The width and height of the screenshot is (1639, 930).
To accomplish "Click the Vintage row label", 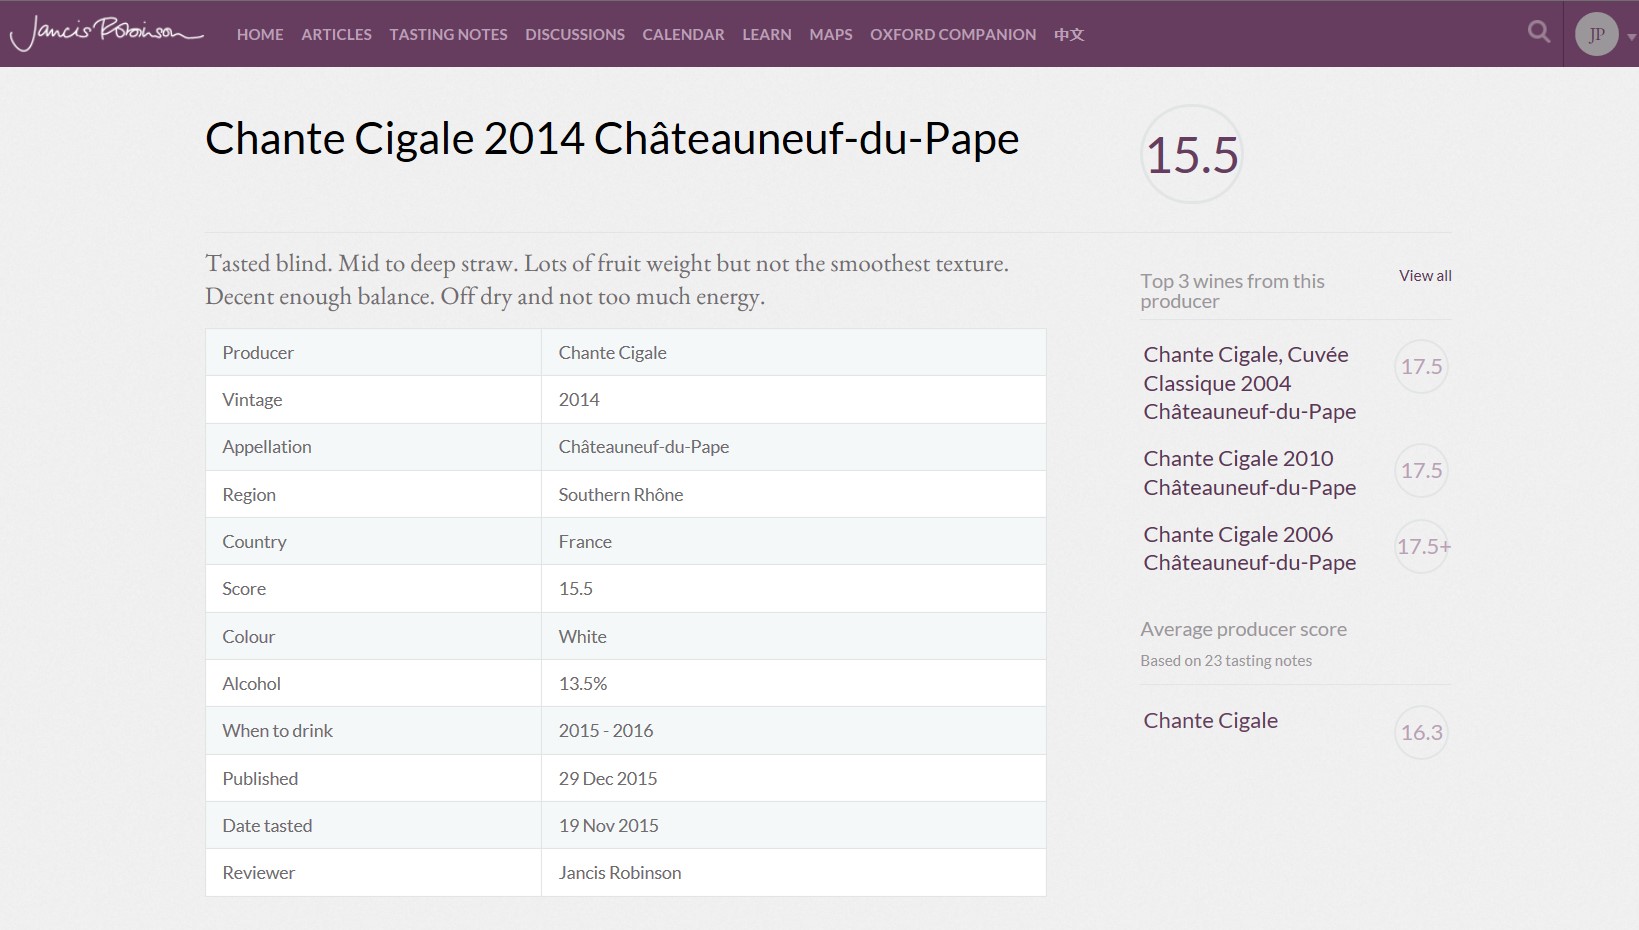I will 252,399.
